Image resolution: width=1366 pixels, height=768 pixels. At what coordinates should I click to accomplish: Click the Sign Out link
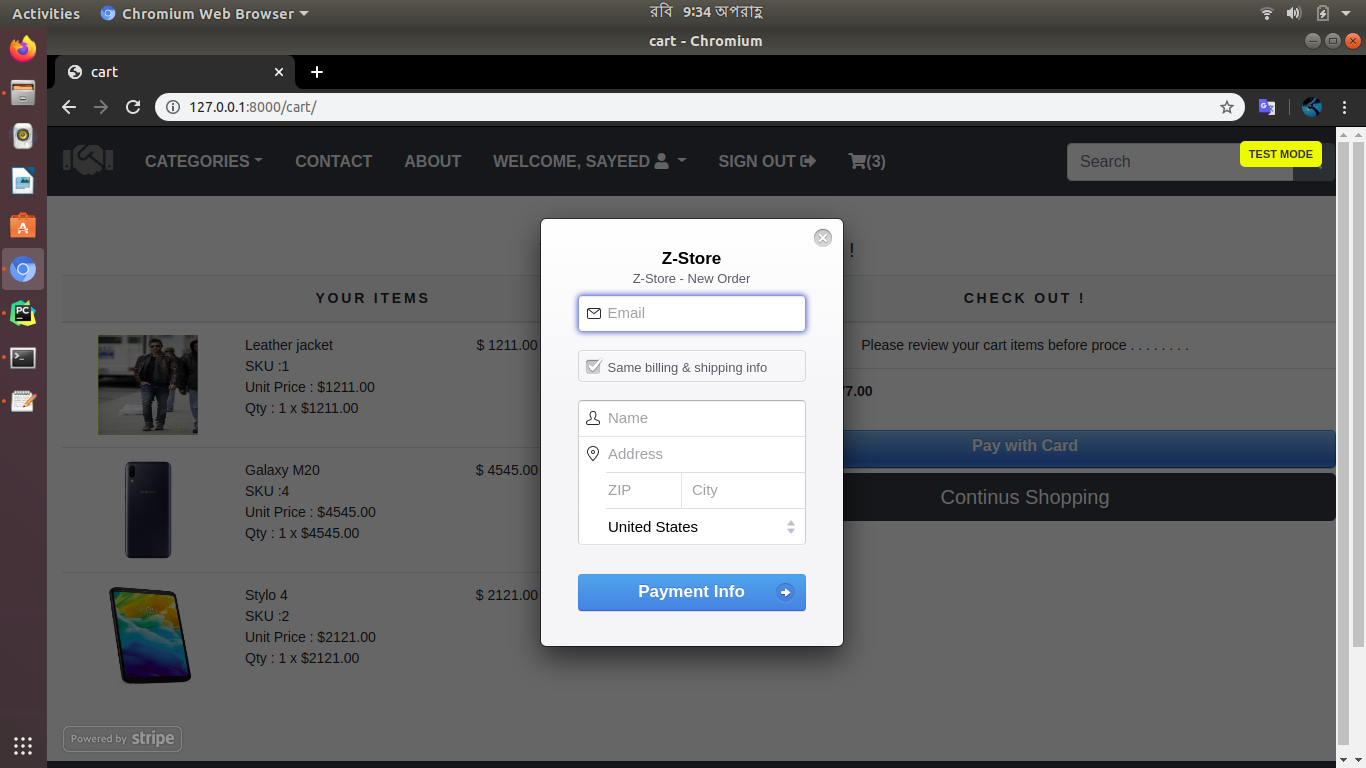point(767,161)
